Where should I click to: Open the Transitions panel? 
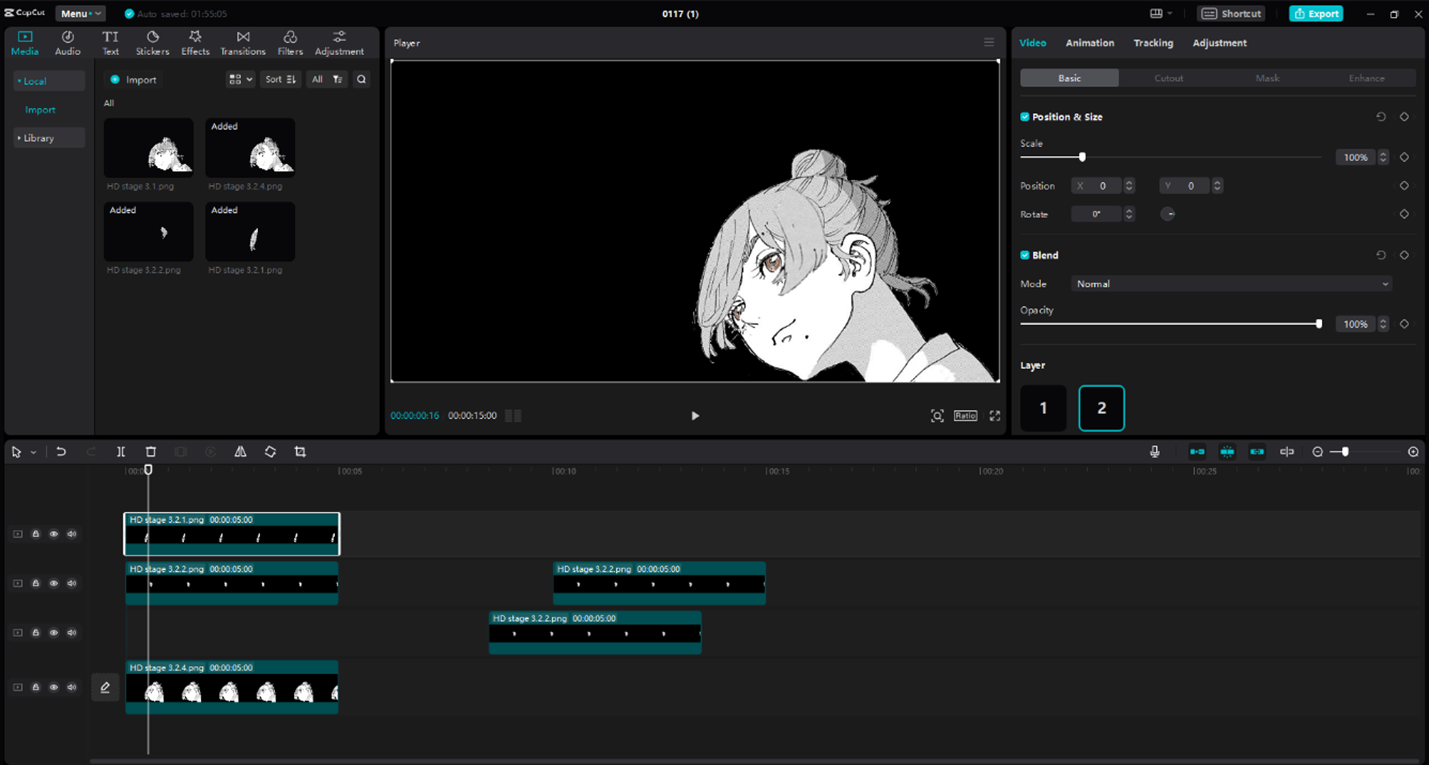point(243,42)
